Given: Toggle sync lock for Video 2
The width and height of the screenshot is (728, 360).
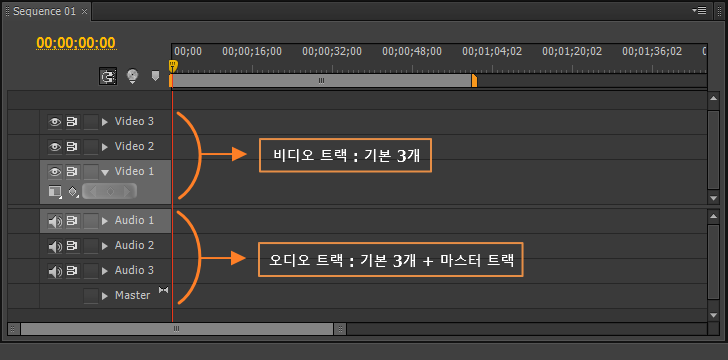Looking at the screenshot, I should [72, 147].
